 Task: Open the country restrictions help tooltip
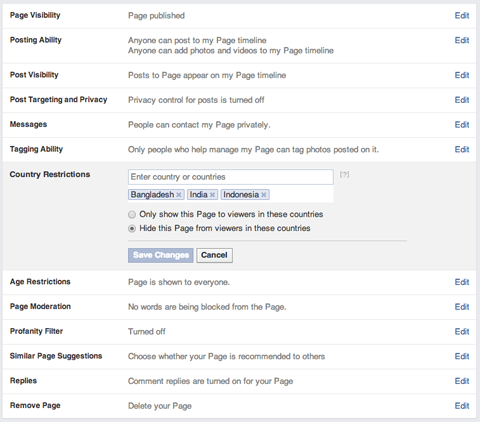(x=344, y=174)
